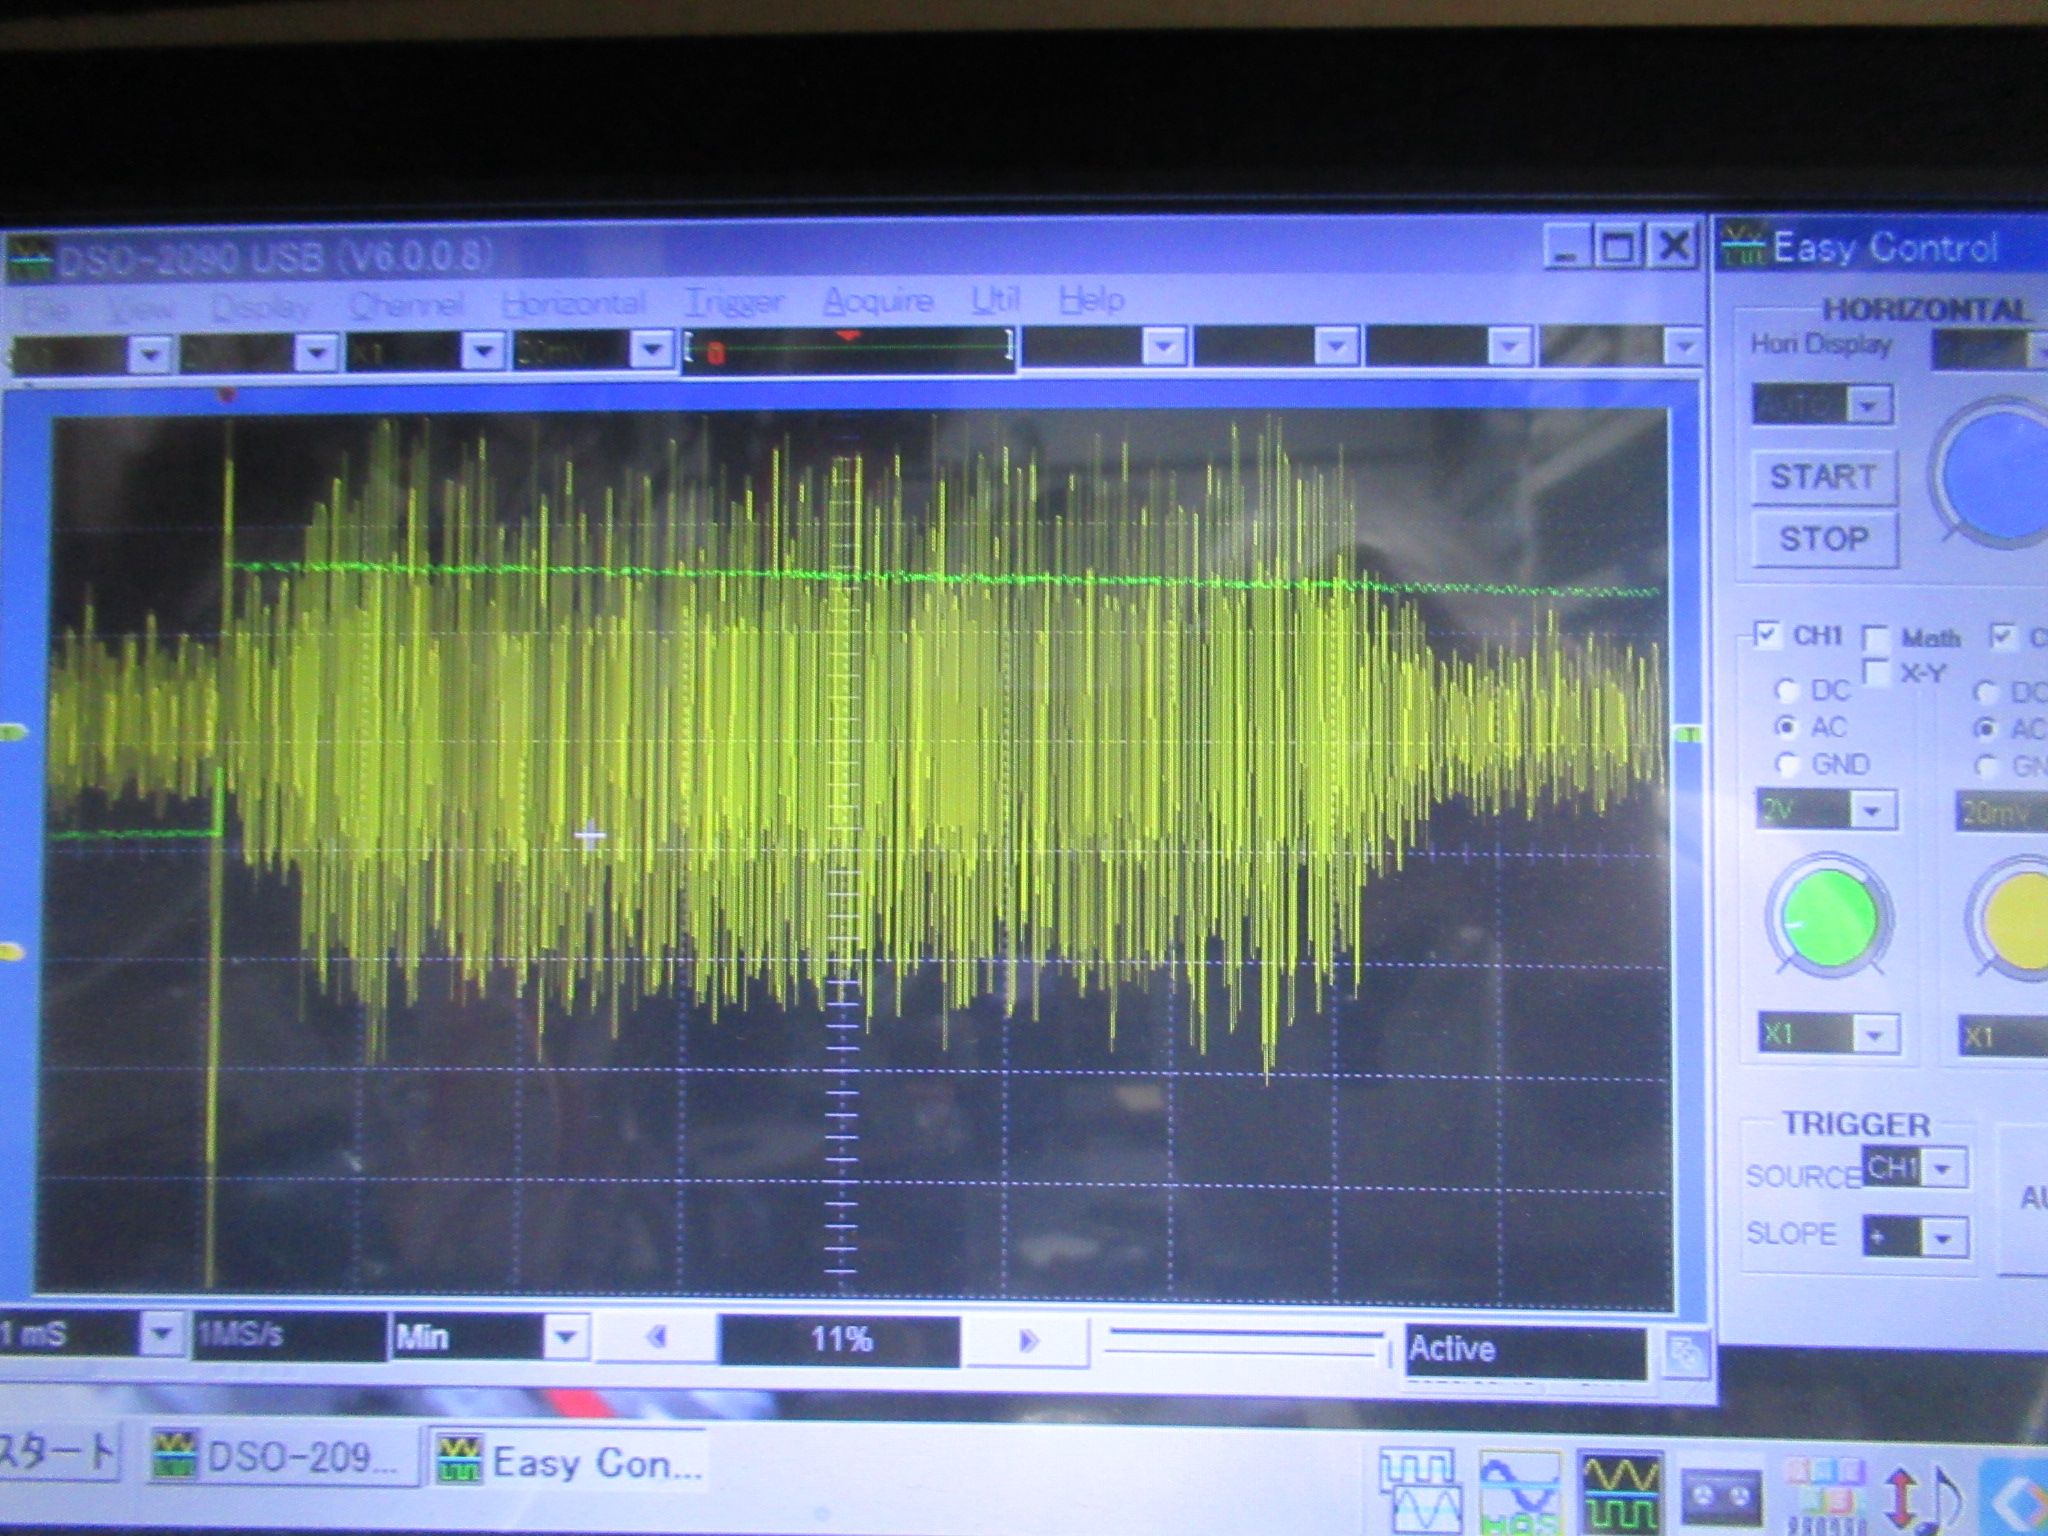The width and height of the screenshot is (2048, 1536).
Task: Open the Trigger menu
Action: point(733,301)
